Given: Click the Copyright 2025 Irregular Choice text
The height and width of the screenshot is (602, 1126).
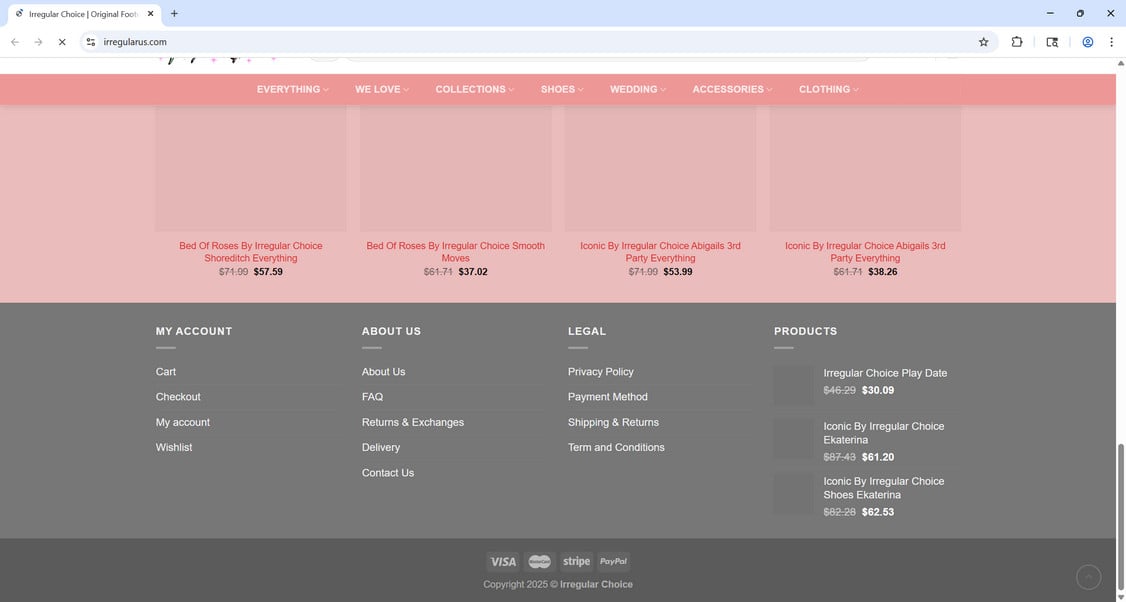Looking at the screenshot, I should coord(558,584).
